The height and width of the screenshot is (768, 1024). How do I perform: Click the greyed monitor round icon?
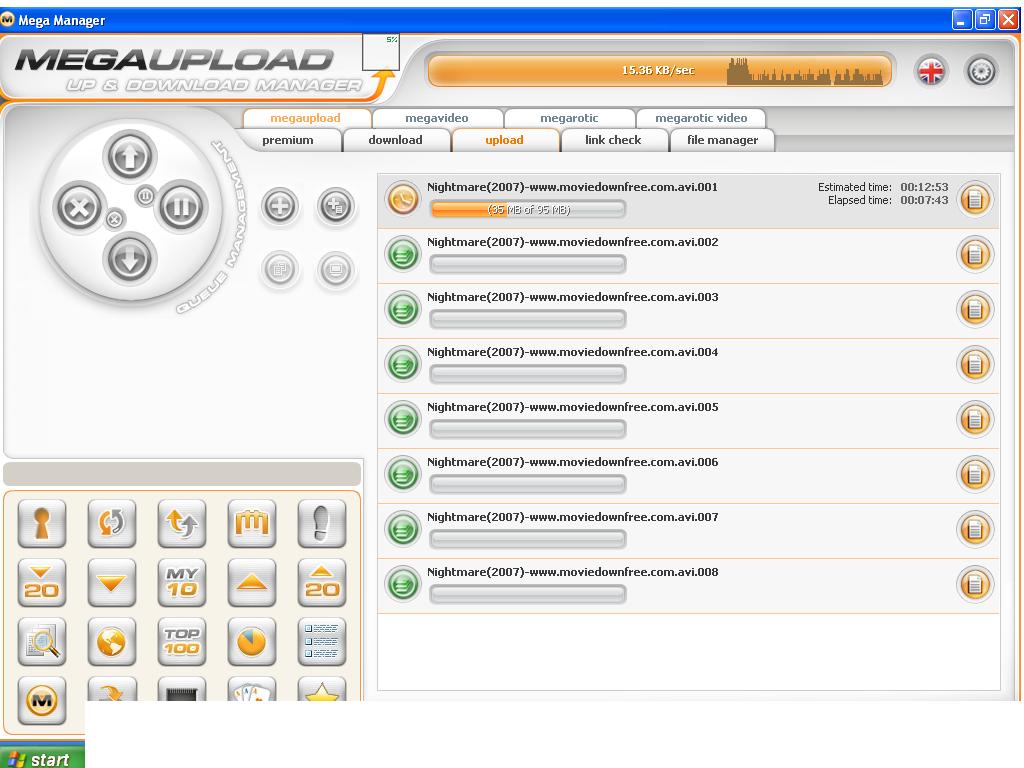[336, 269]
